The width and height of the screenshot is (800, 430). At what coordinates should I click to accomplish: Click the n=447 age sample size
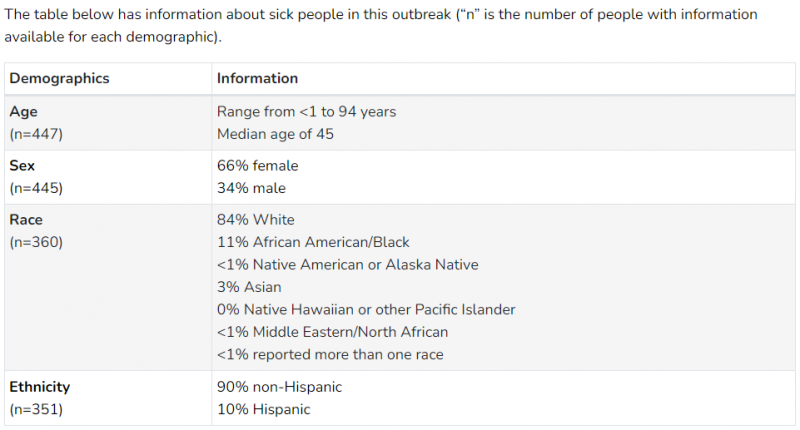[36, 134]
